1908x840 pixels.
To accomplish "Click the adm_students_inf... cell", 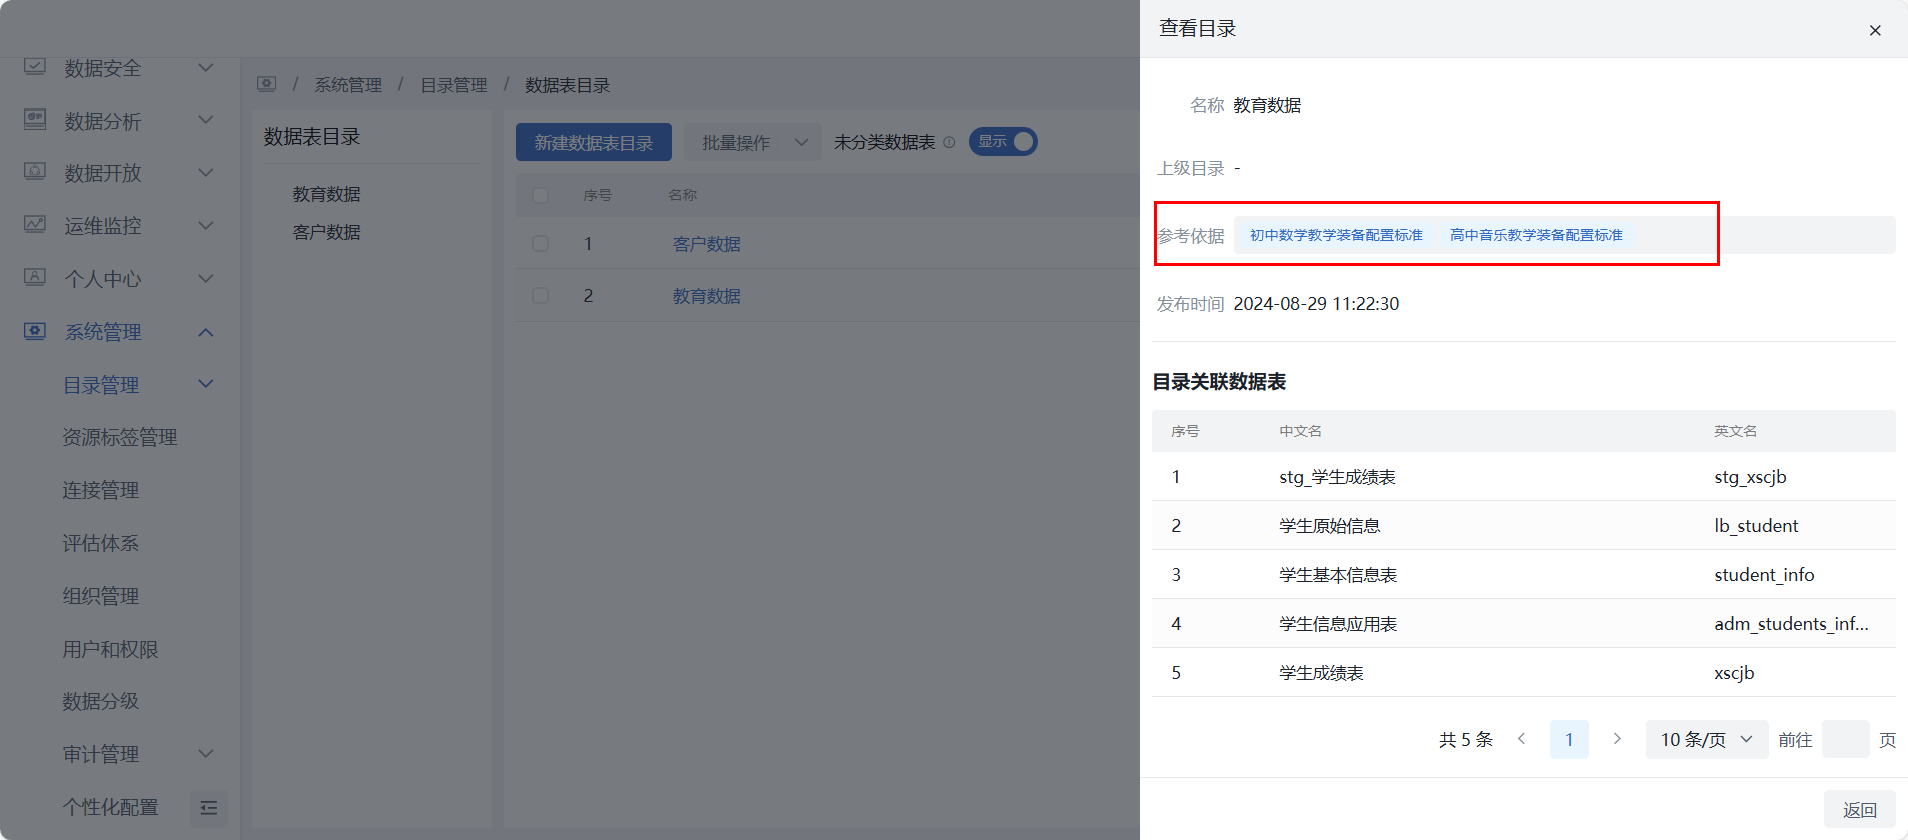I will (x=1791, y=624).
